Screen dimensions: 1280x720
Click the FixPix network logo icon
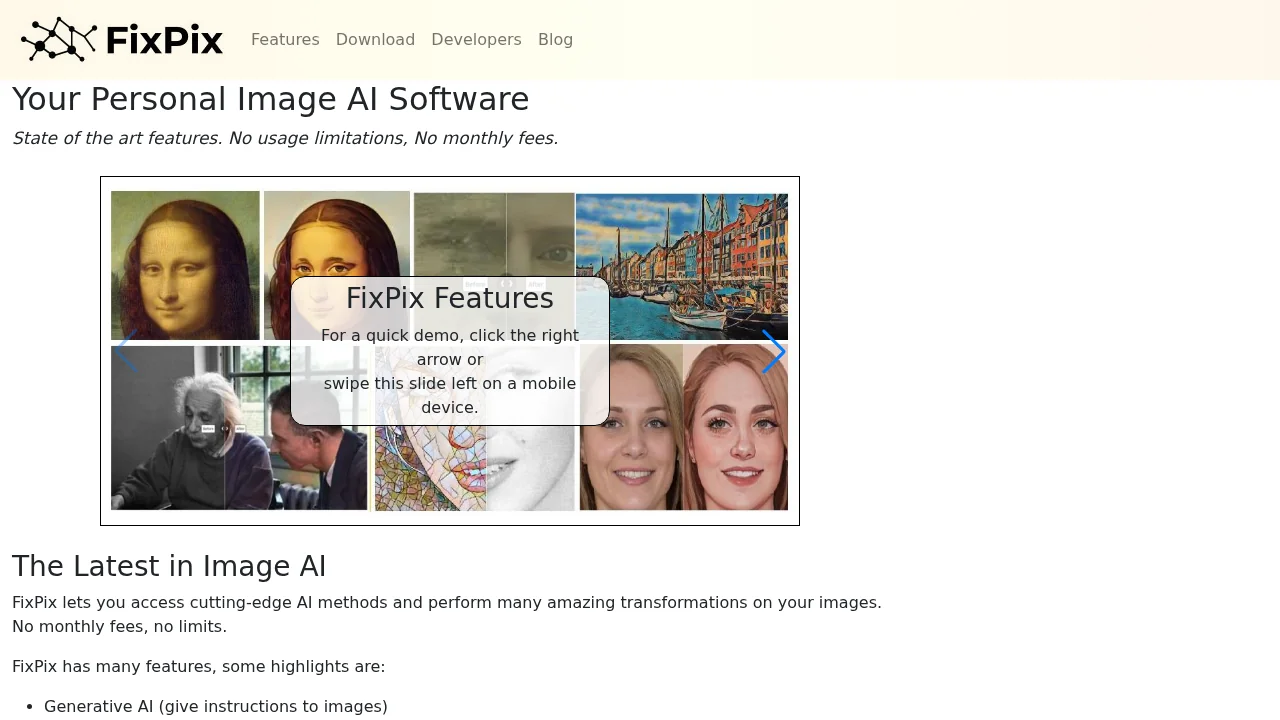(x=58, y=40)
